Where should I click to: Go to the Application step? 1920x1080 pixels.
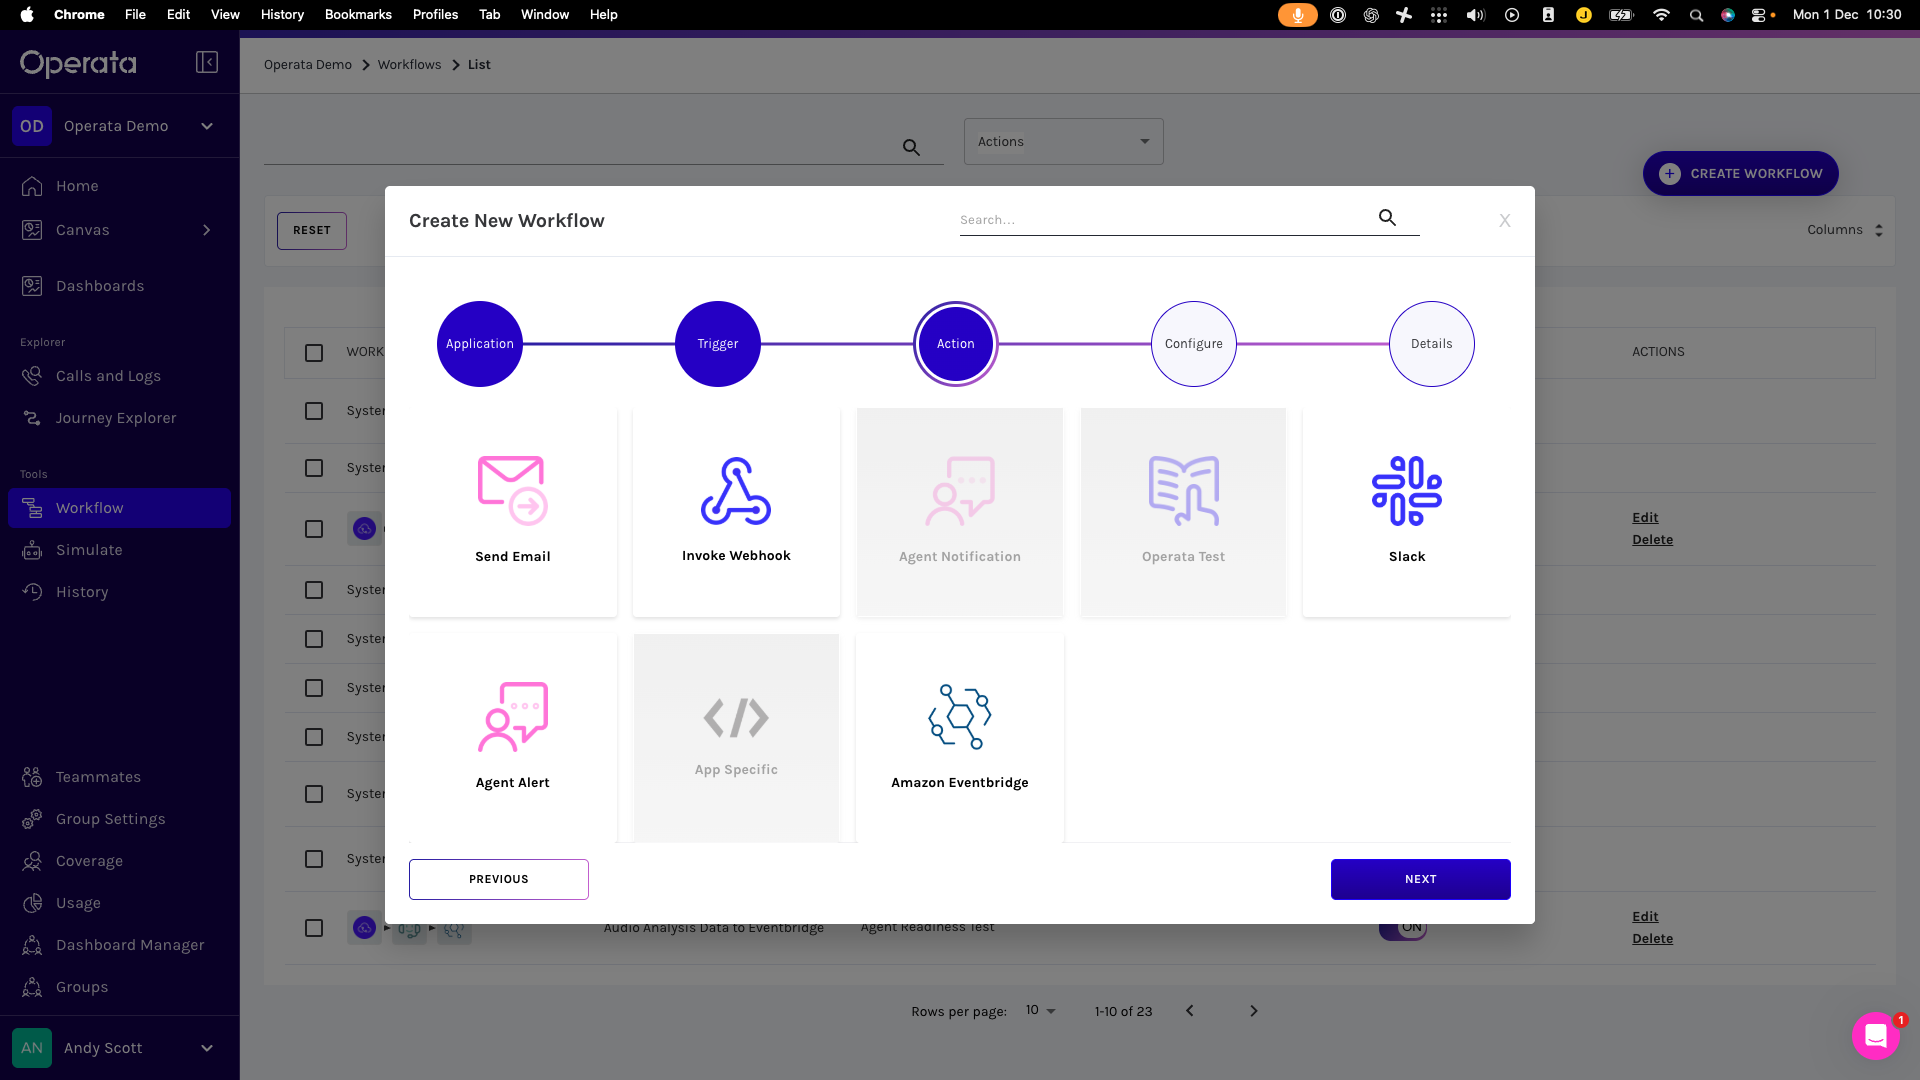click(480, 344)
